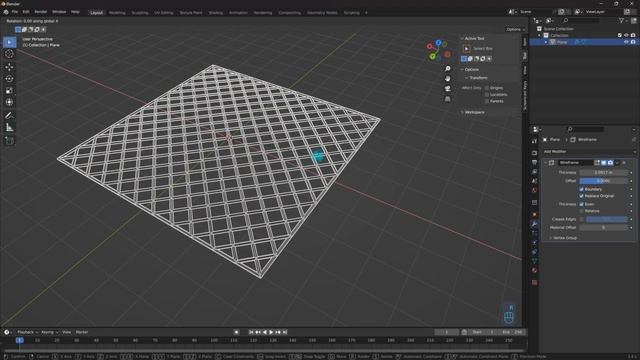Collapse the Active Tool panel
The height and width of the screenshot is (360, 640).
(462, 38)
